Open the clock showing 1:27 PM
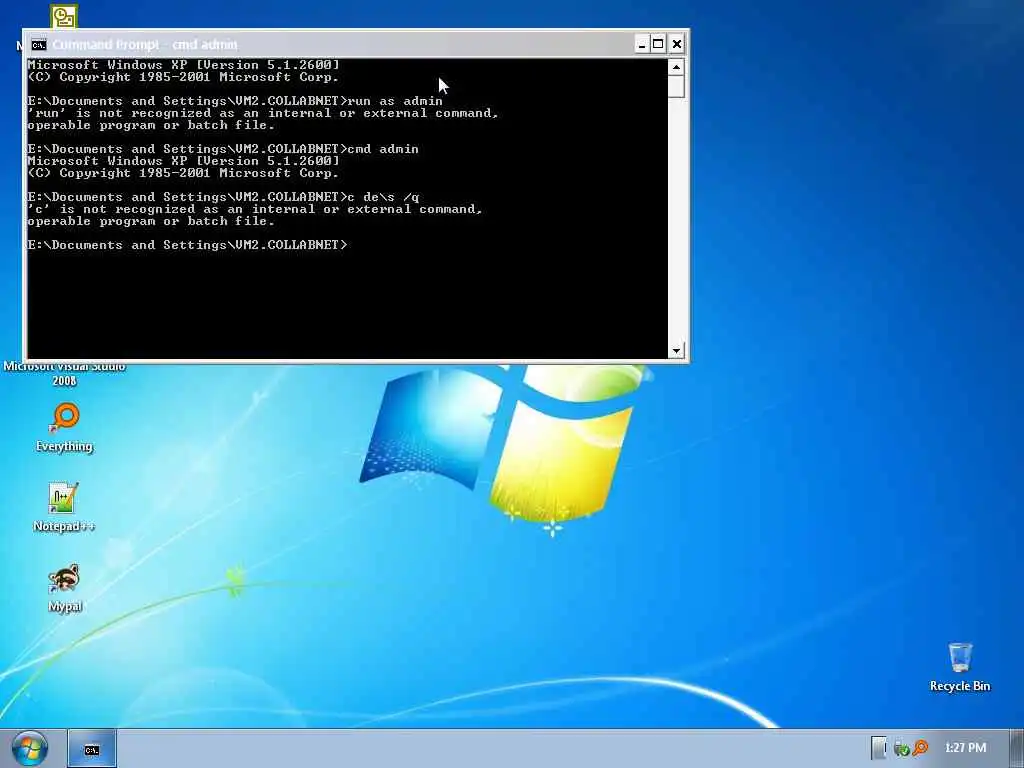1024x768 pixels. [x=965, y=748]
